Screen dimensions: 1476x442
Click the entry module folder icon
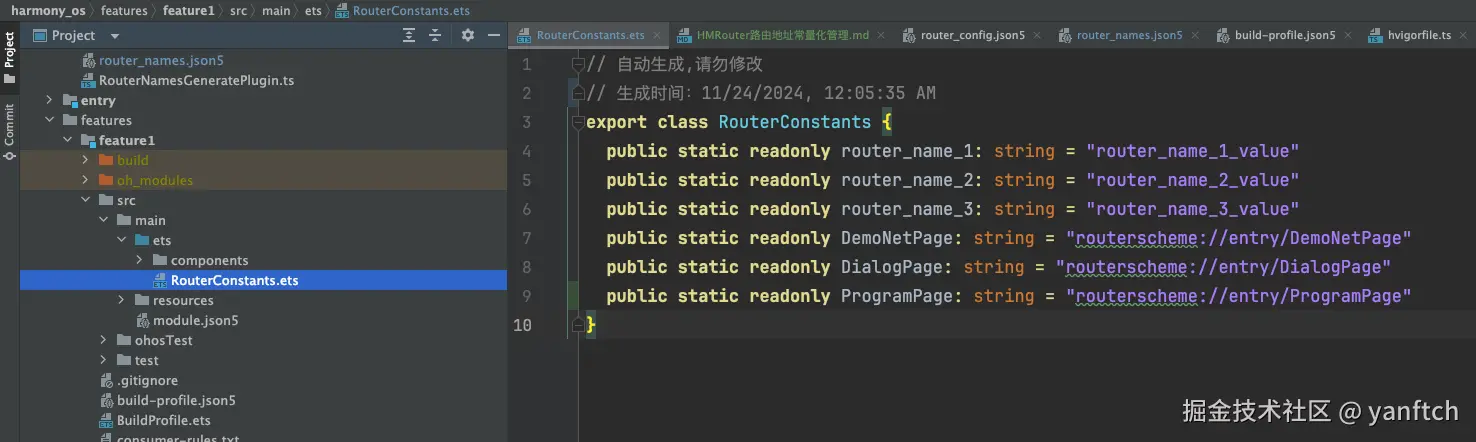[x=70, y=100]
